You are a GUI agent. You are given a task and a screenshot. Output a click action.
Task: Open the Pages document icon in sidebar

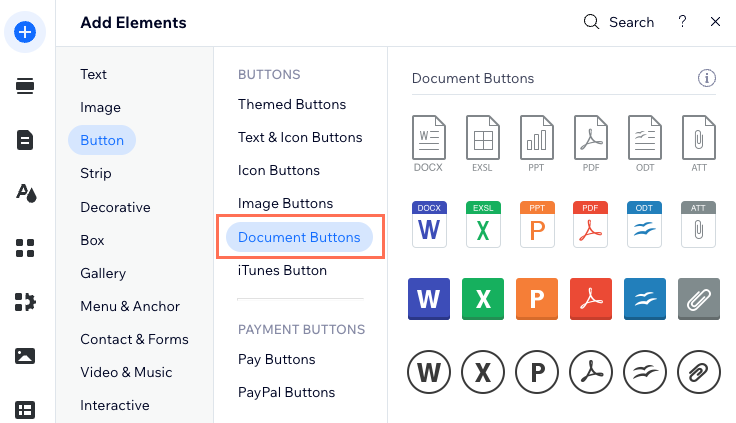(25, 140)
